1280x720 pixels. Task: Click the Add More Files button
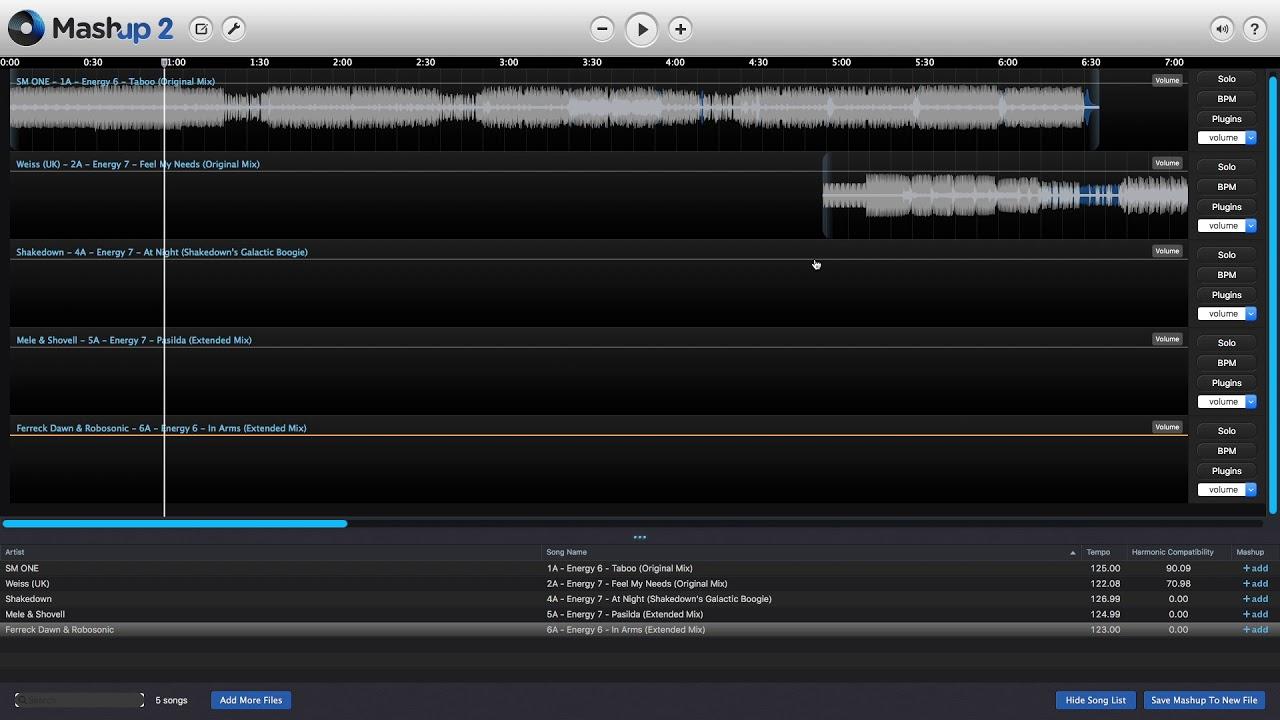[251, 700]
